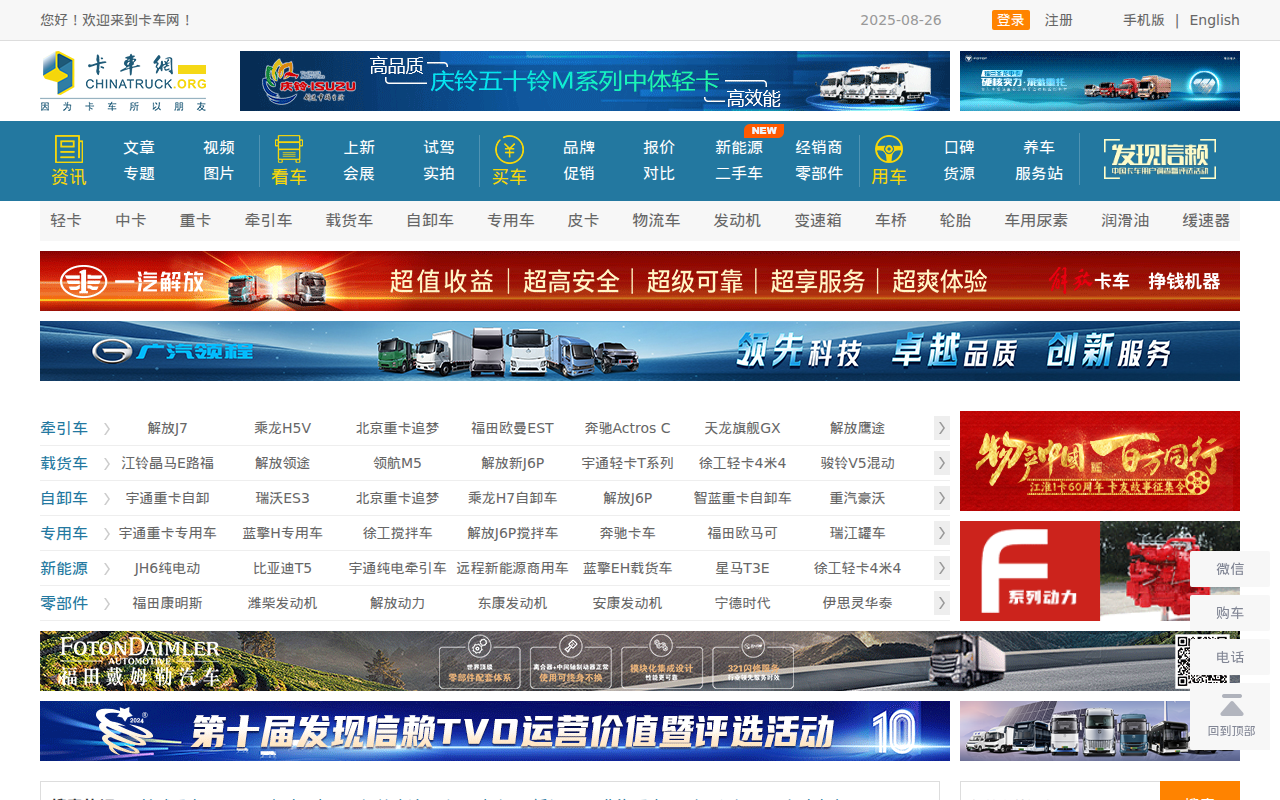Click the 伊思灵华泰 link
The height and width of the screenshot is (800, 1280).
(857, 603)
